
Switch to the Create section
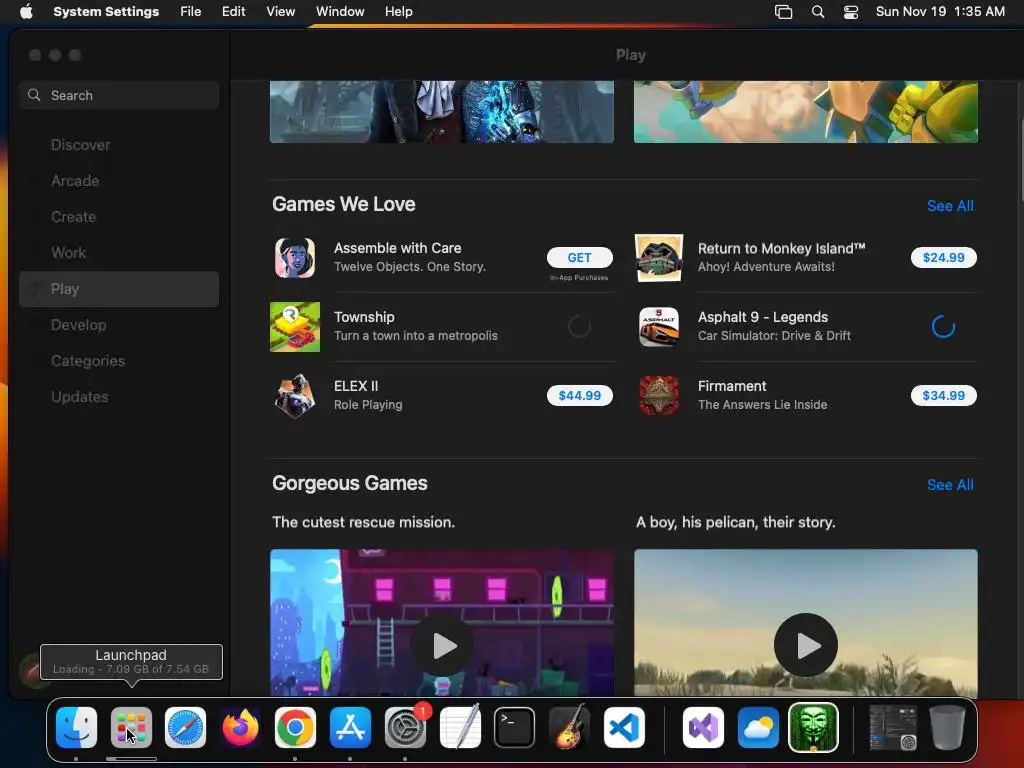click(119, 217)
